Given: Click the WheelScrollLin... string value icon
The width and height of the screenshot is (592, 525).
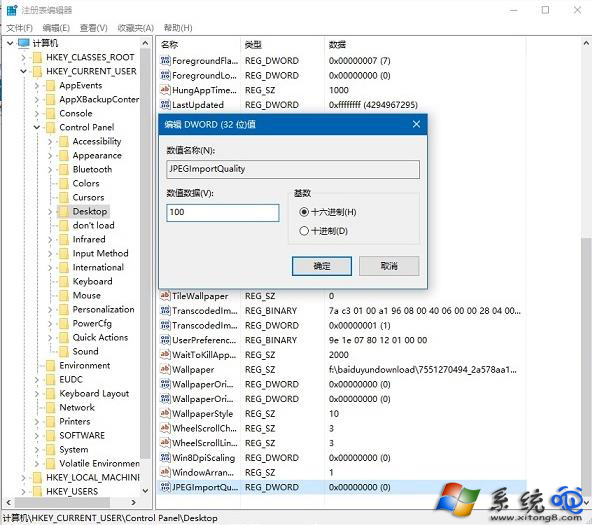Looking at the screenshot, I should [x=165, y=443].
